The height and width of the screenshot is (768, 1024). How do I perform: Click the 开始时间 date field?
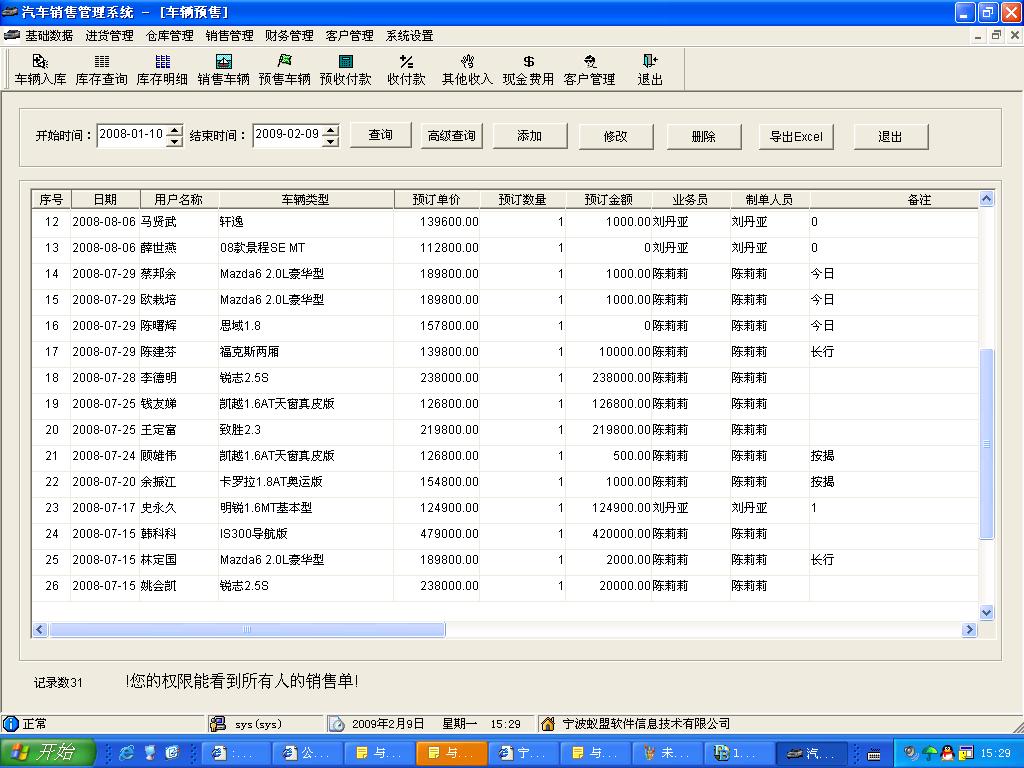[x=132, y=135]
